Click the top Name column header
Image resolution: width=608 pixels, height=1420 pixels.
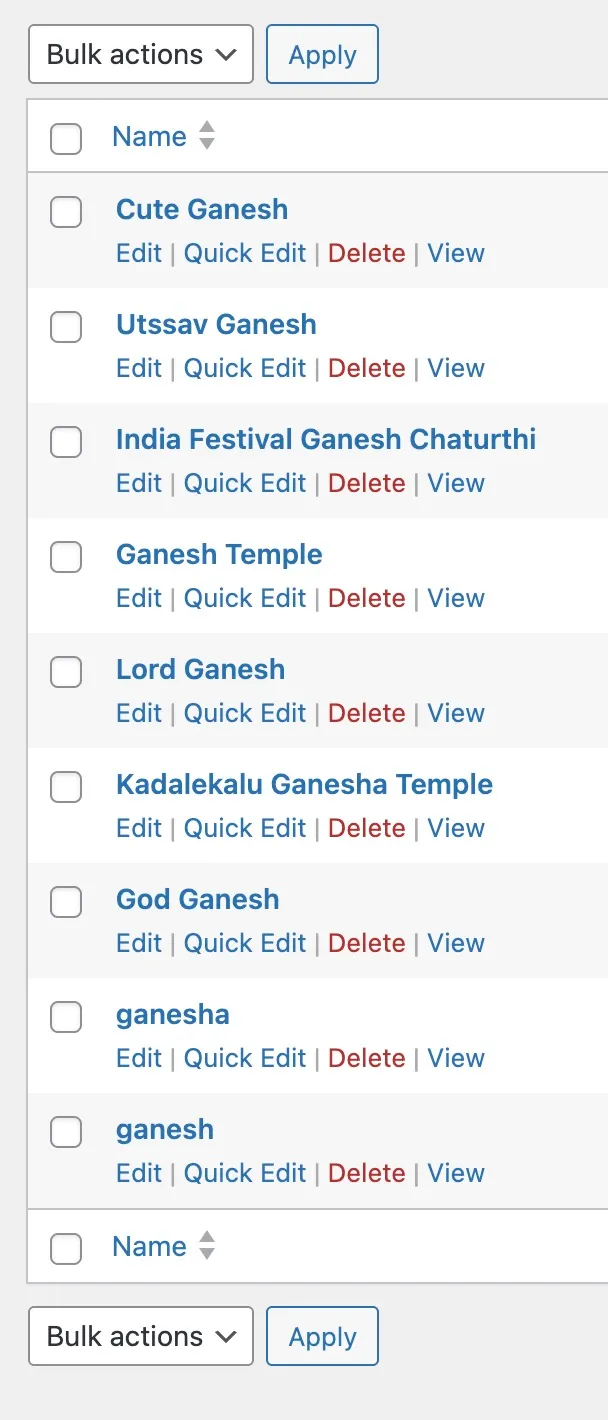149,136
